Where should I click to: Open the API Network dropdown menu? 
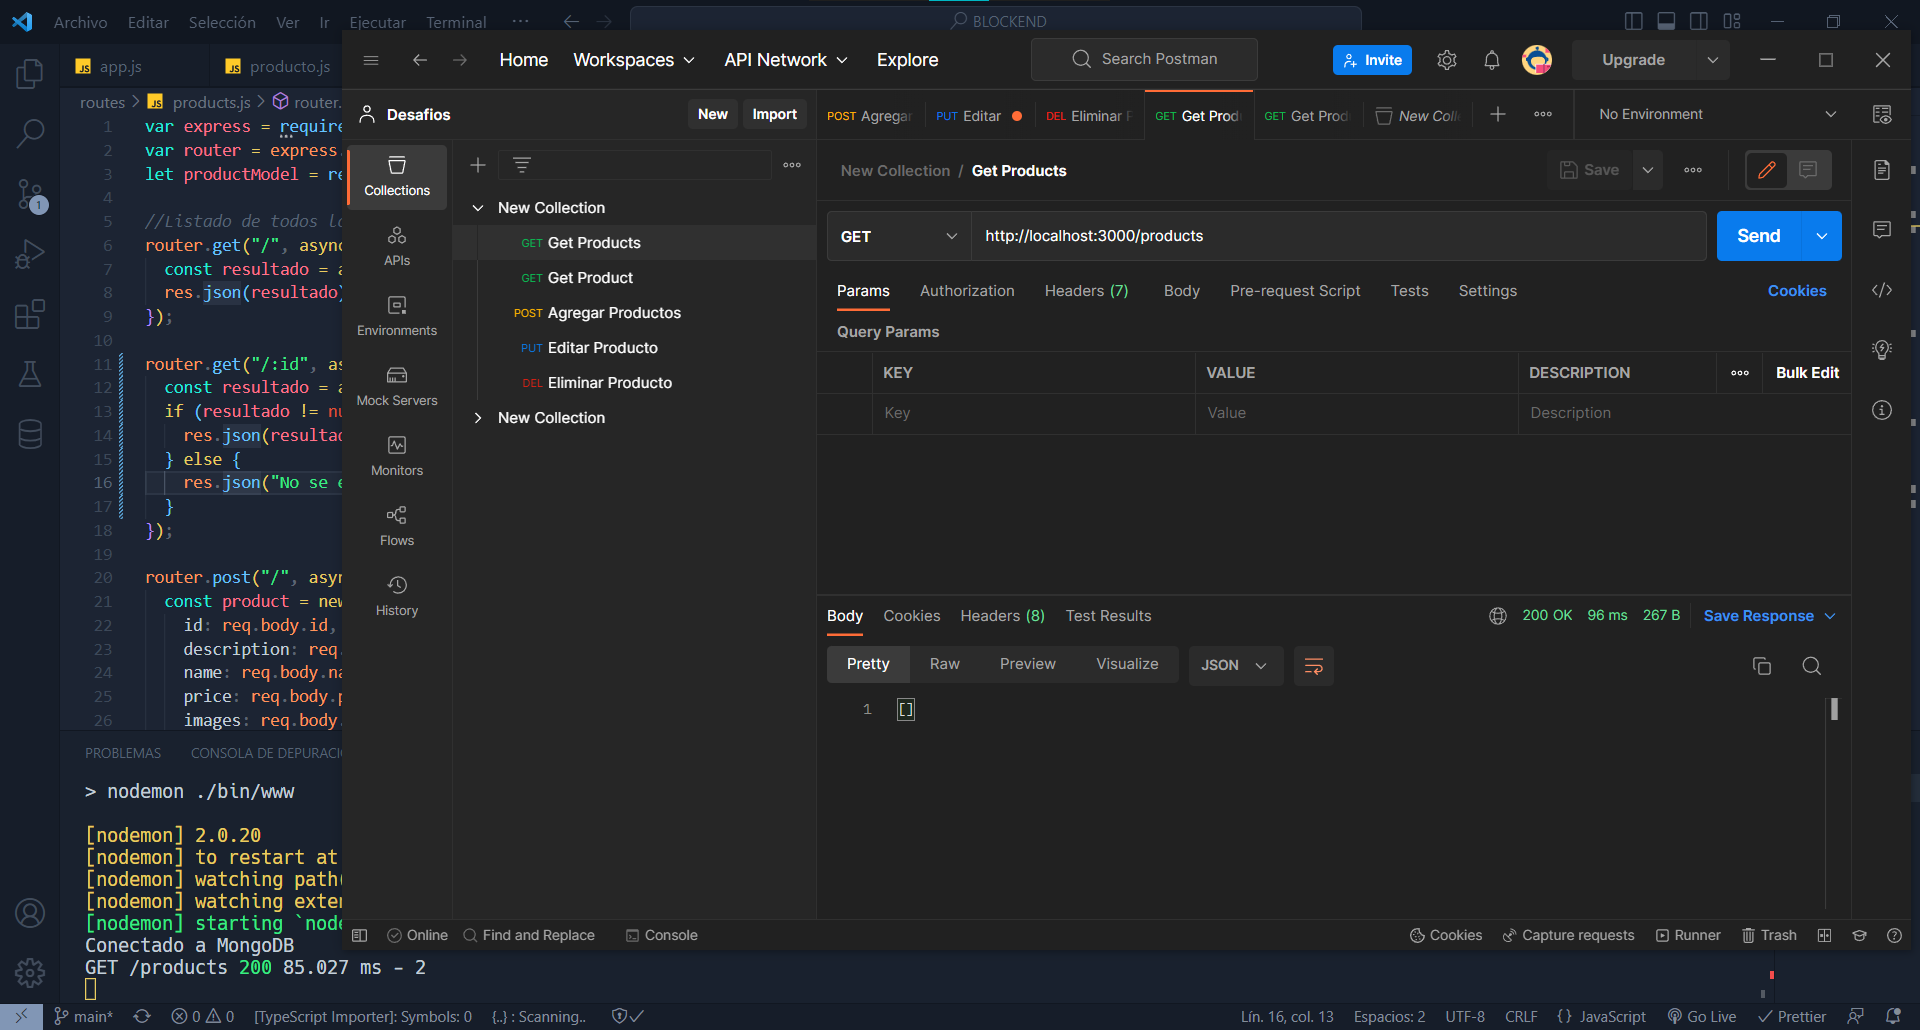pos(786,60)
